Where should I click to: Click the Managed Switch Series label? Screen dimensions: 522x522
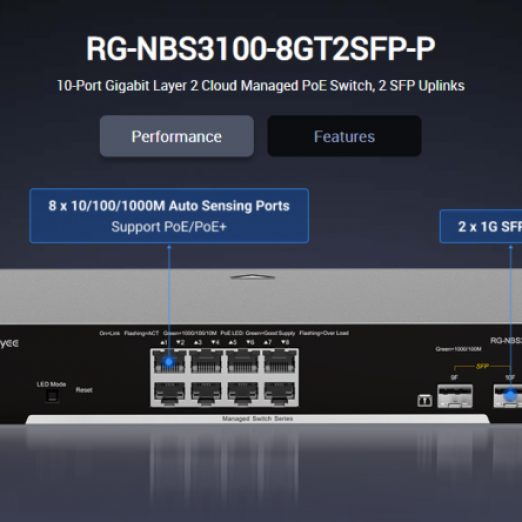click(257, 419)
